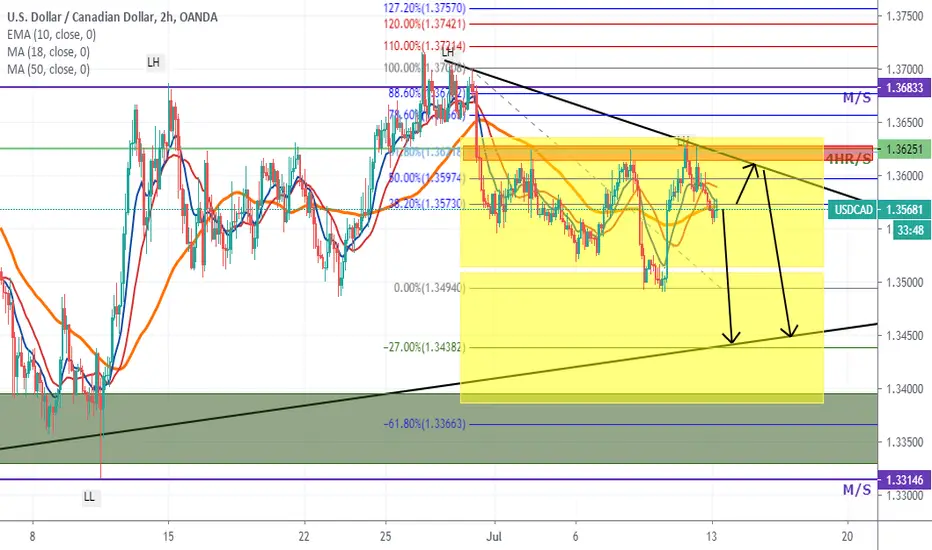Click the 1.33500 price scale value
This screenshot has height=550, width=932.
[904, 442]
